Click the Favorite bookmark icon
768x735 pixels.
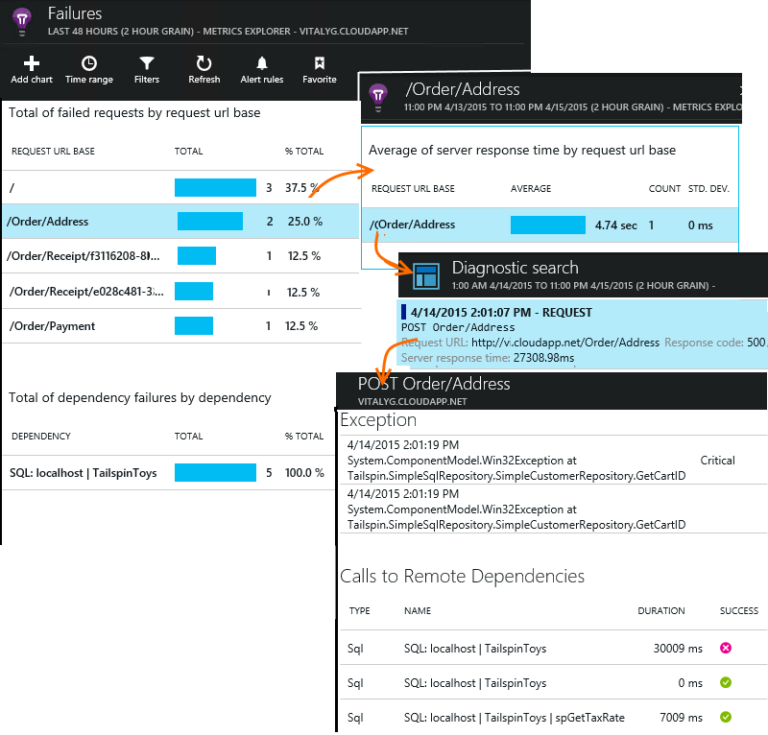[x=319, y=63]
